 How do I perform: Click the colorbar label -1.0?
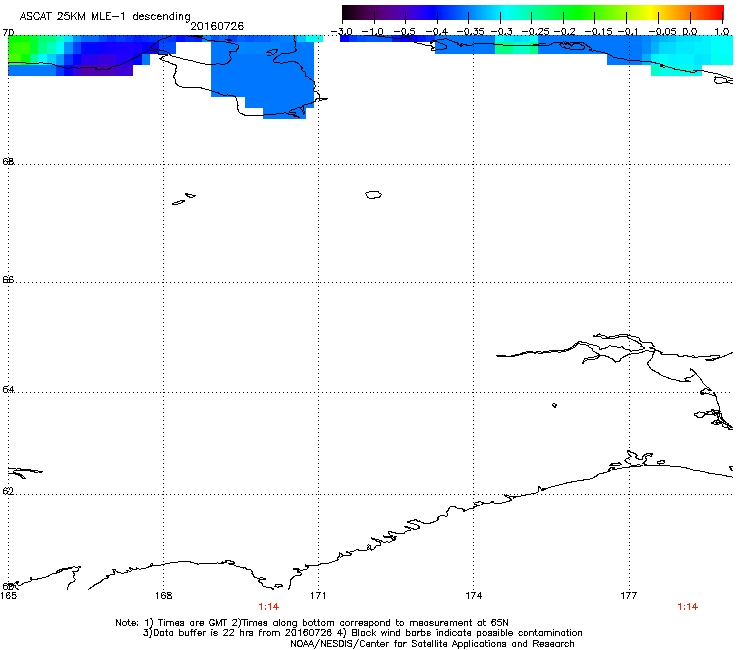point(373,32)
